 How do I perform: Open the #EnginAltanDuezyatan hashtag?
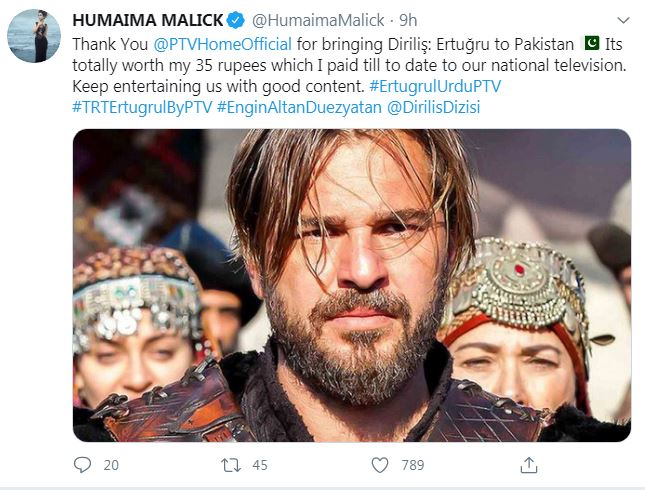point(300,107)
